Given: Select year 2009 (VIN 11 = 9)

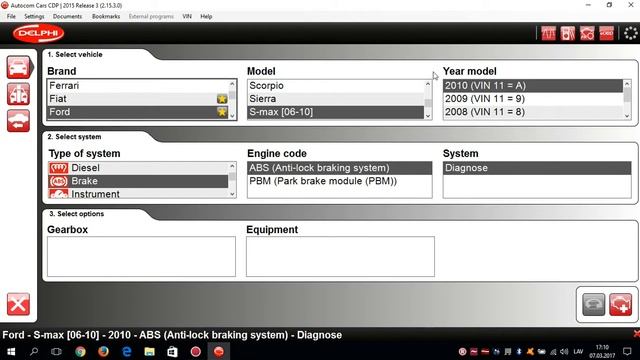Looking at the screenshot, I should coord(533,99).
